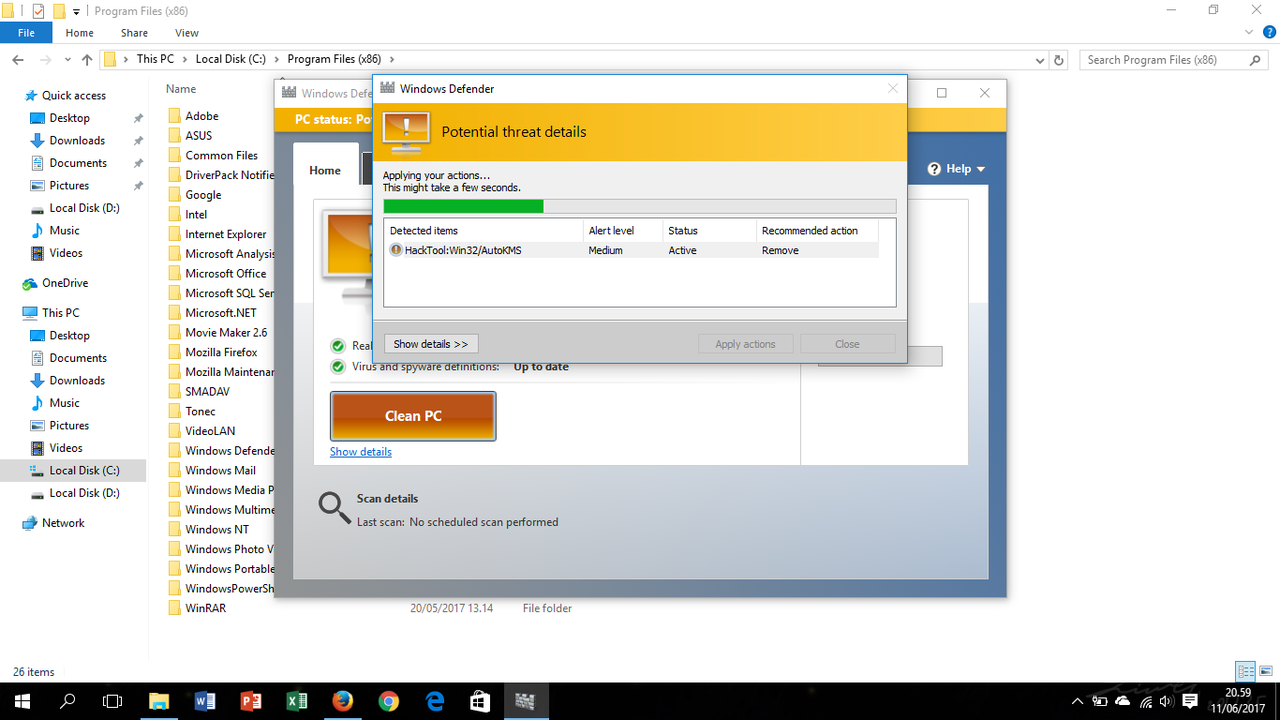1280x720 pixels.
Task: Refresh the Program Files (x86) folder
Action: coord(1060,60)
